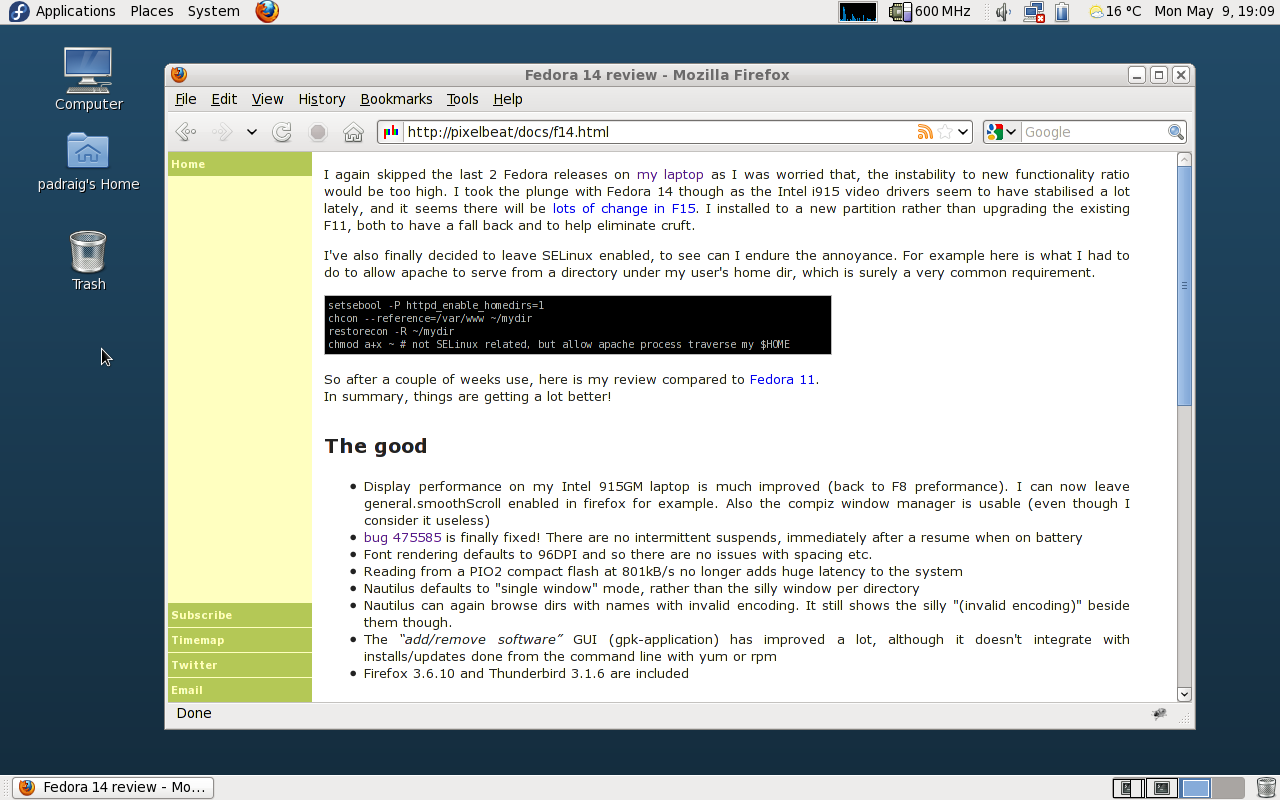Switch to the second workspace
This screenshot has height=800, width=1280.
click(x=1162, y=788)
